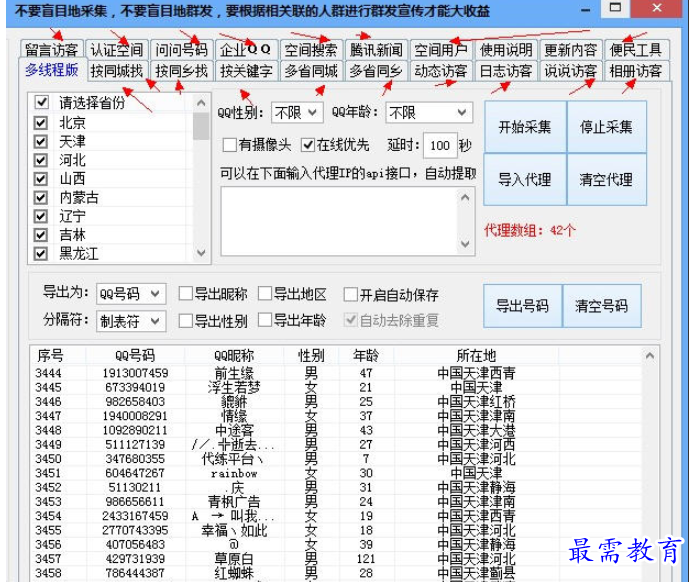Open the 分隔符 制表符 dropdown
The width and height of the screenshot is (690, 582).
tap(131, 321)
